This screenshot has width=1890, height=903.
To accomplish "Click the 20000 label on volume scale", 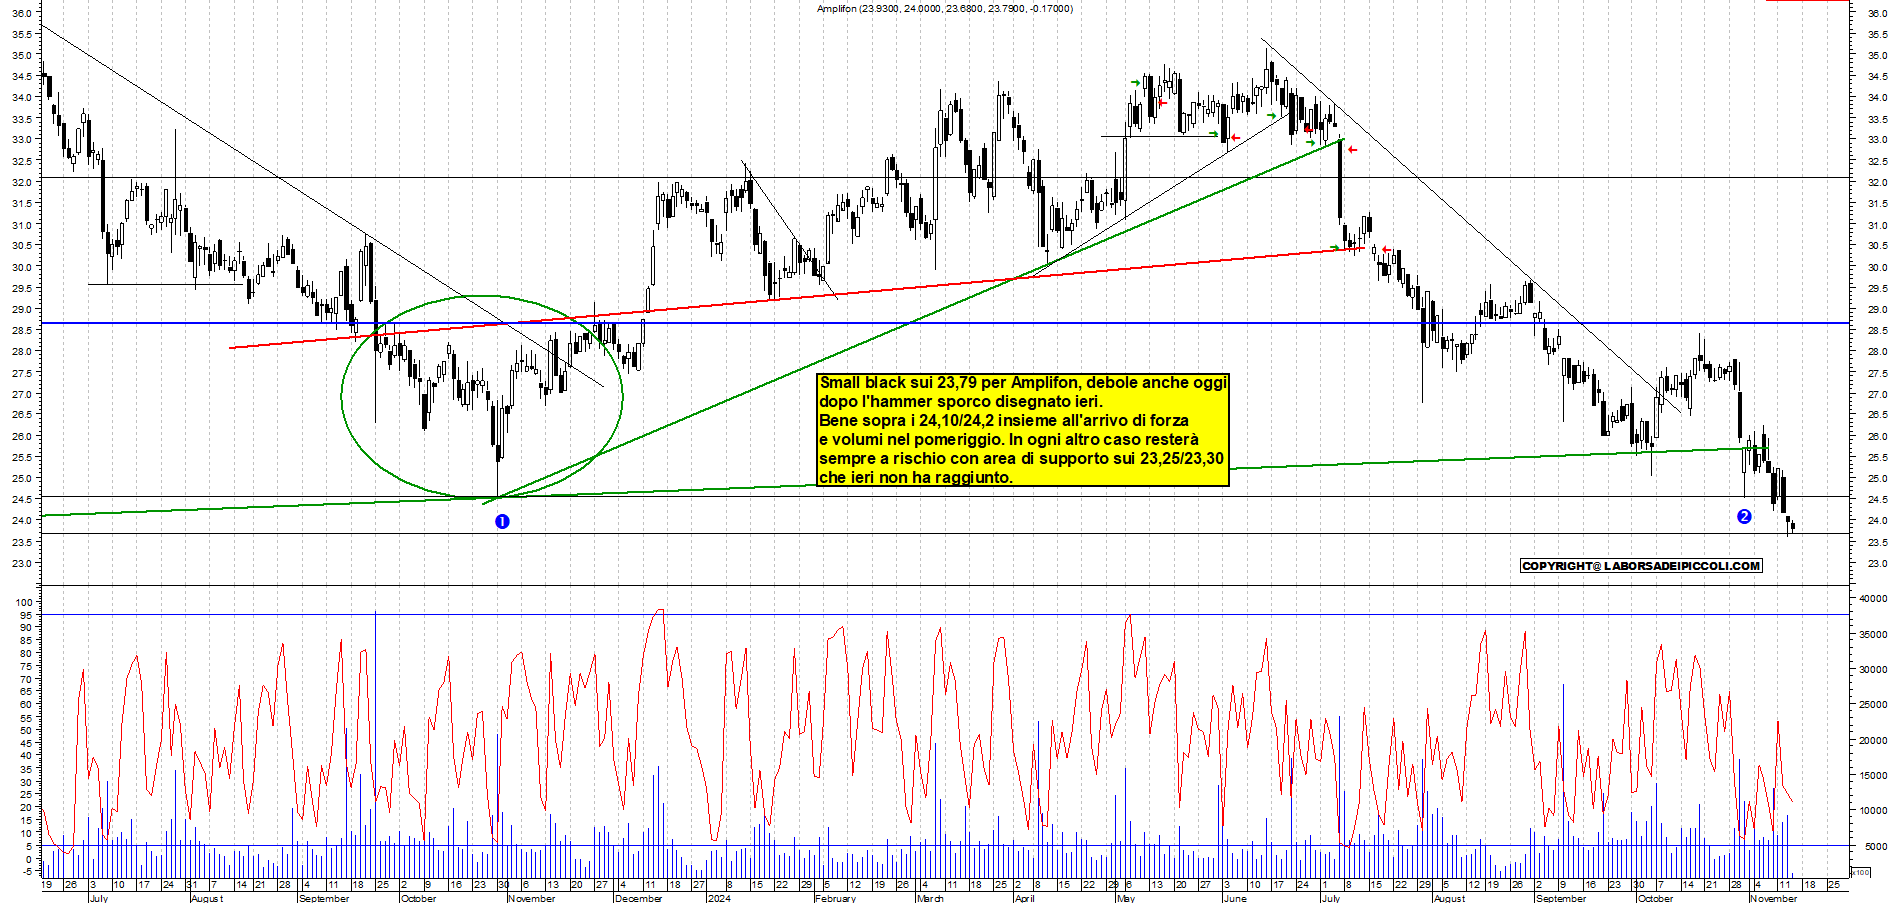I will point(1873,740).
